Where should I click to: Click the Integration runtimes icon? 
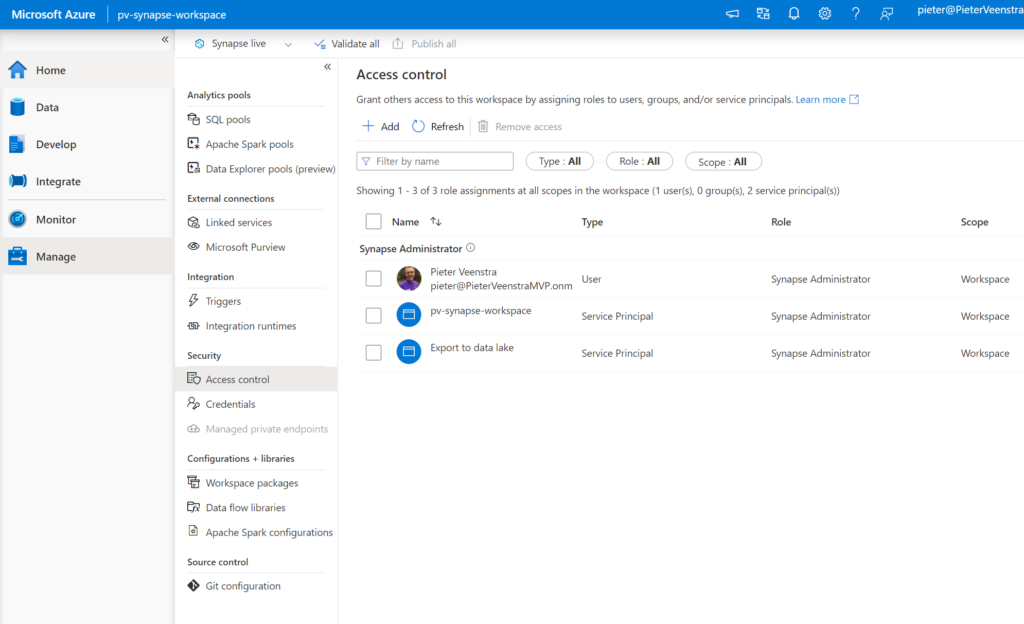coord(193,325)
